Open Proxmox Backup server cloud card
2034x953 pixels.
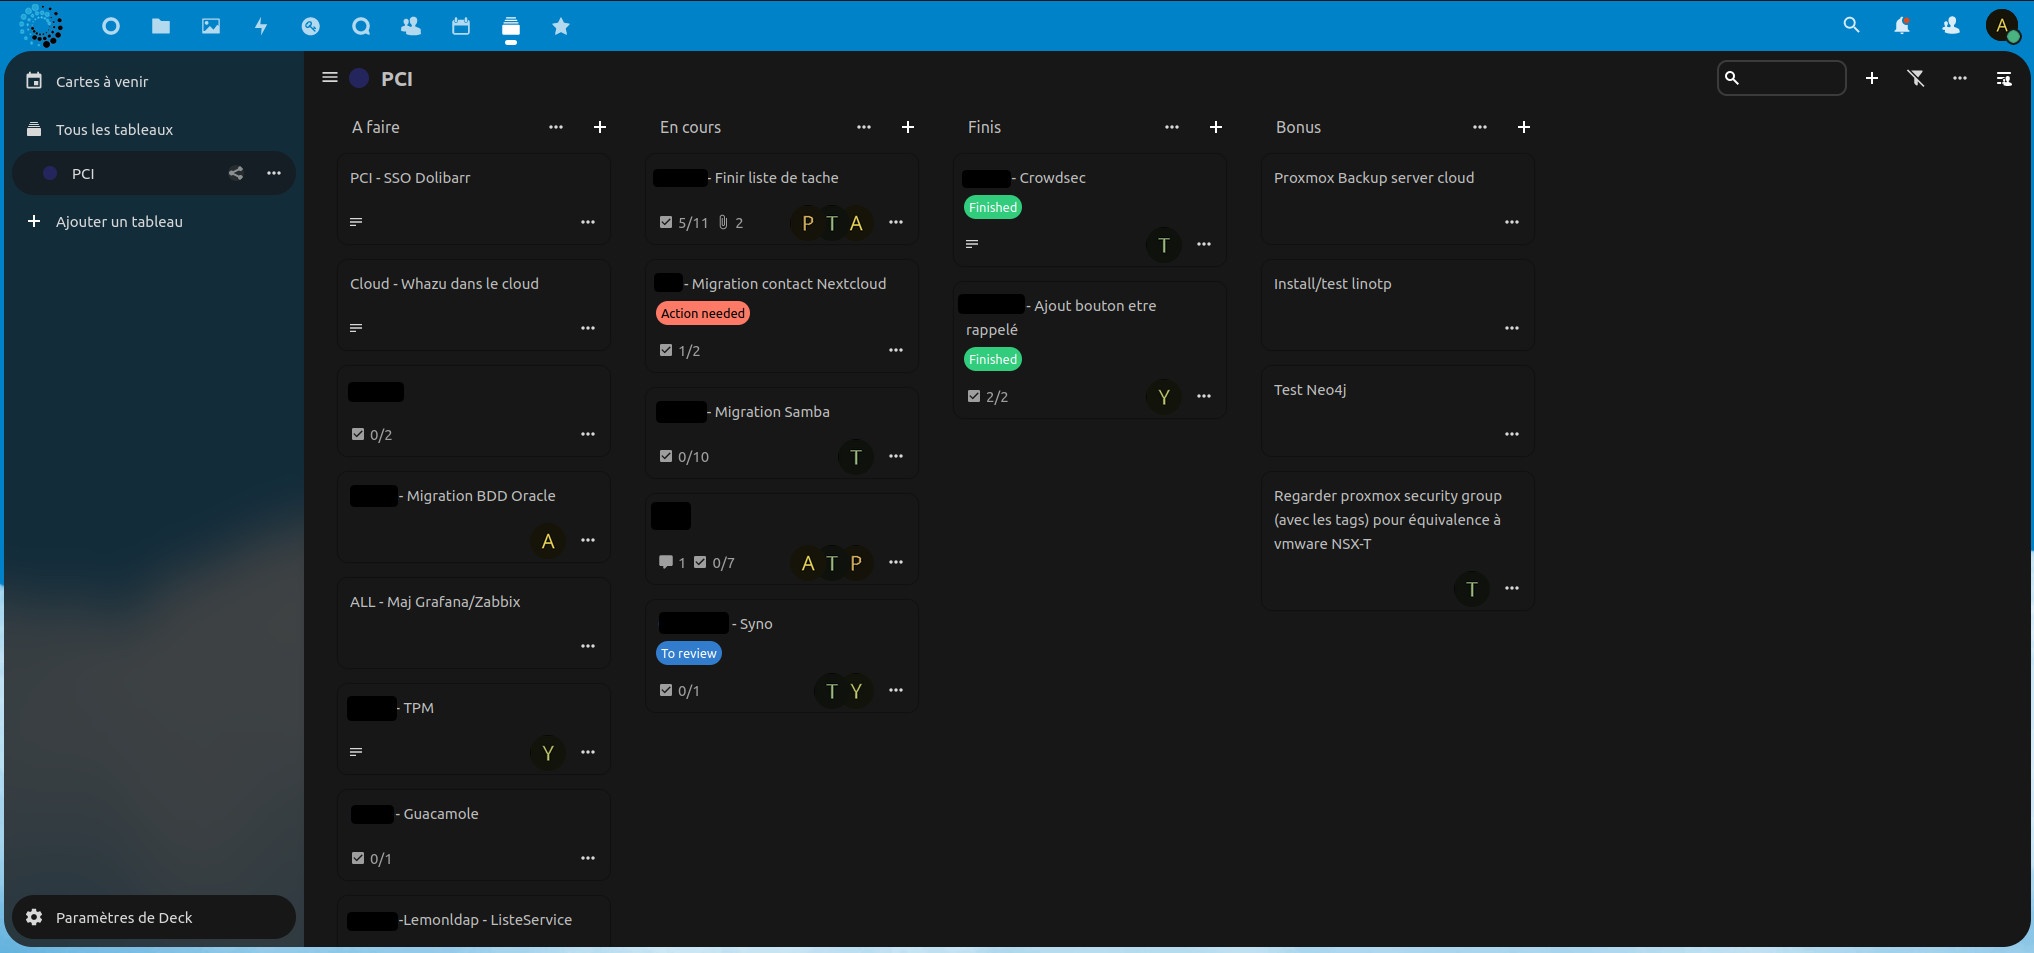pos(1398,199)
